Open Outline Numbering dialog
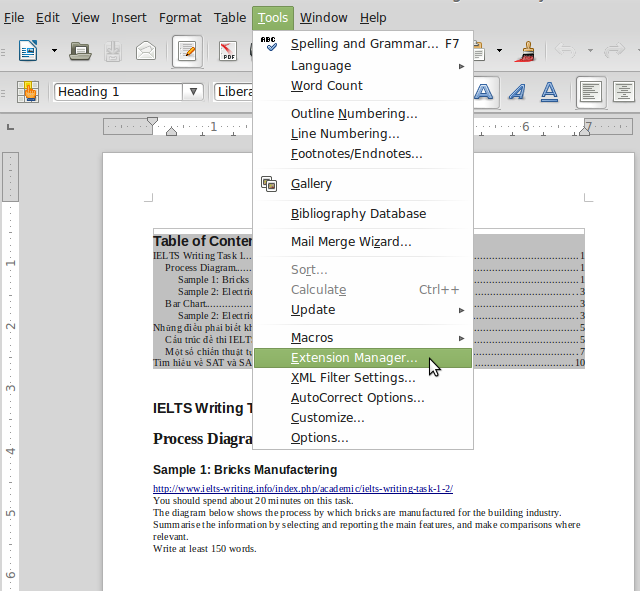 coord(363,113)
